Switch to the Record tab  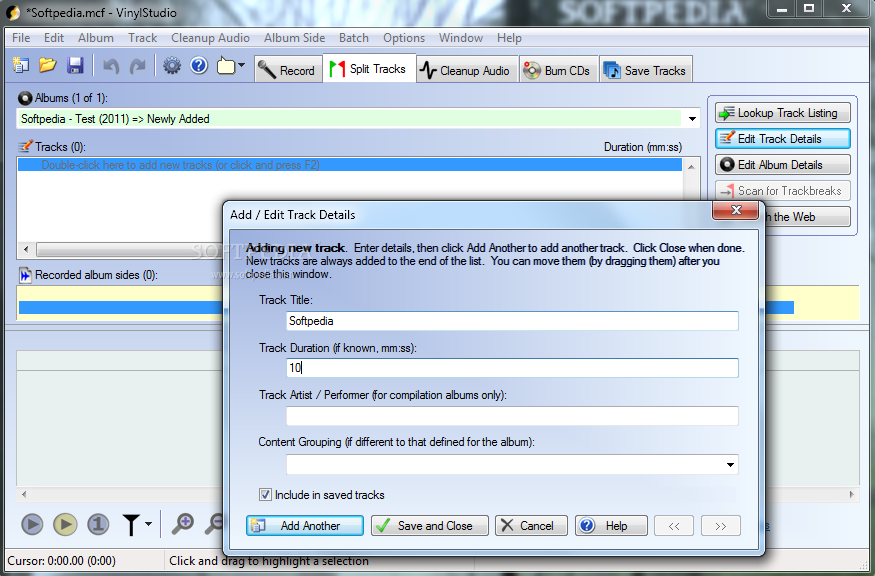click(289, 70)
